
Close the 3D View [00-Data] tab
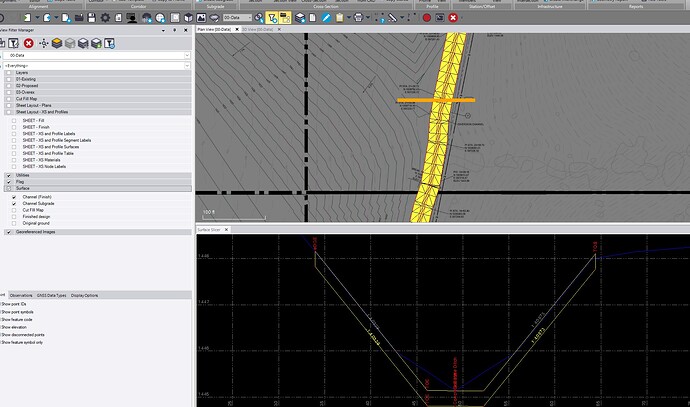pyautogui.click(x=279, y=29)
